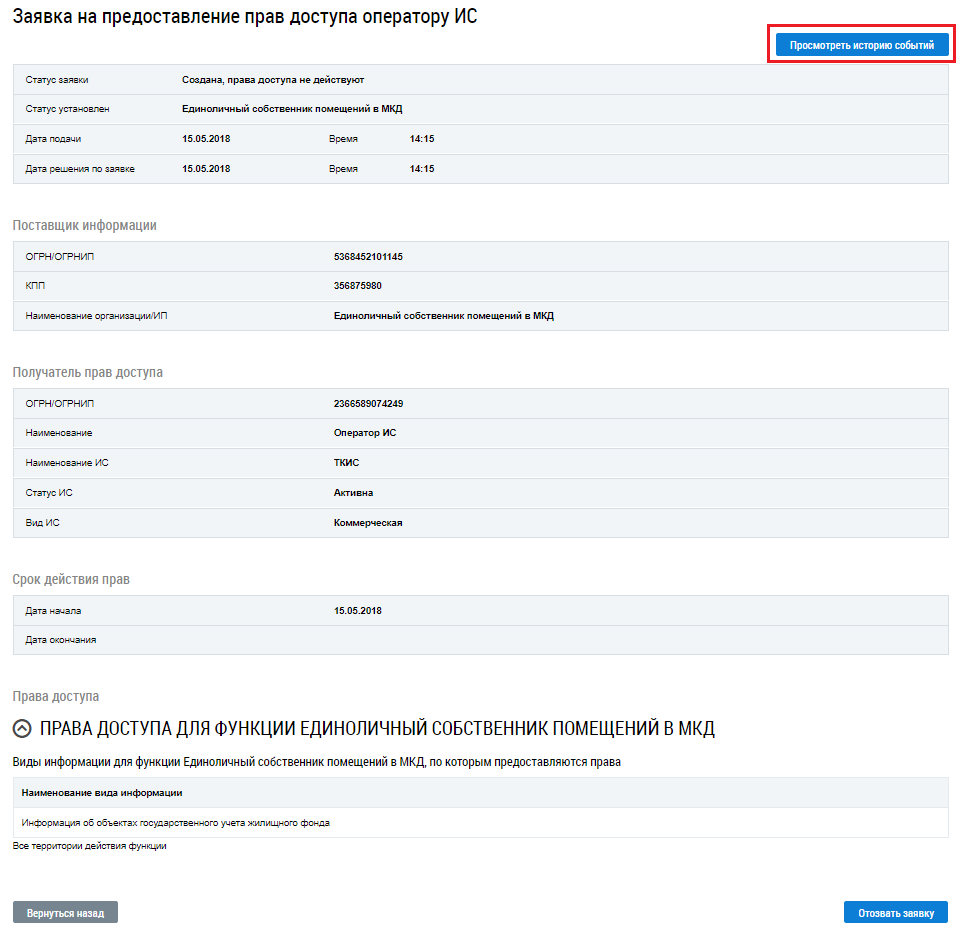Select the housing fund state accounting information row
Viewport: 963px width, 935px height.
coord(175,823)
